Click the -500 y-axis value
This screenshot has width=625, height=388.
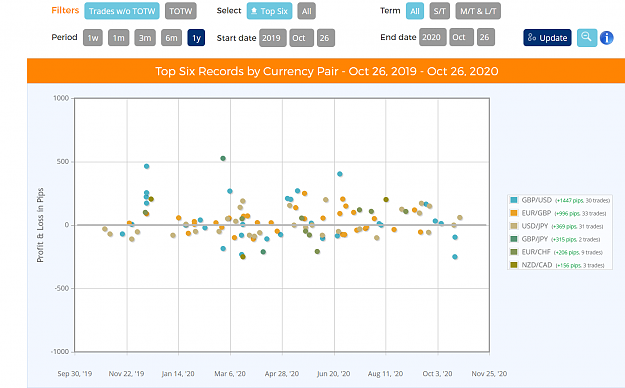61,288
